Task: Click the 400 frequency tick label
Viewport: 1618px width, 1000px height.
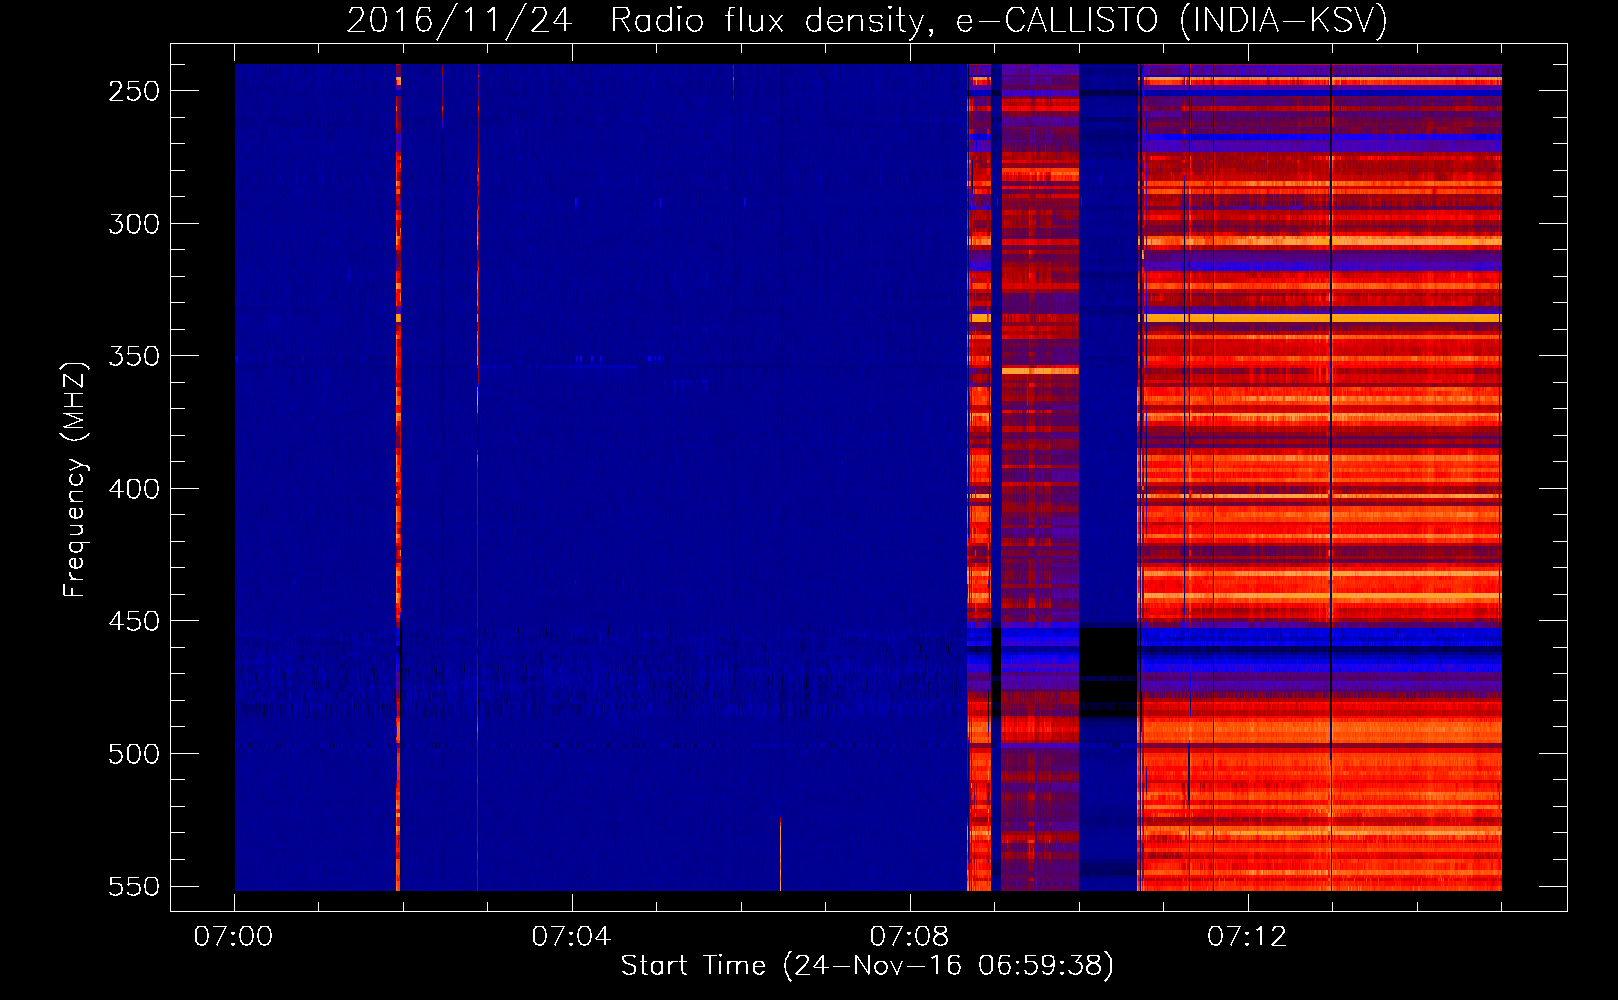Action: click(134, 489)
